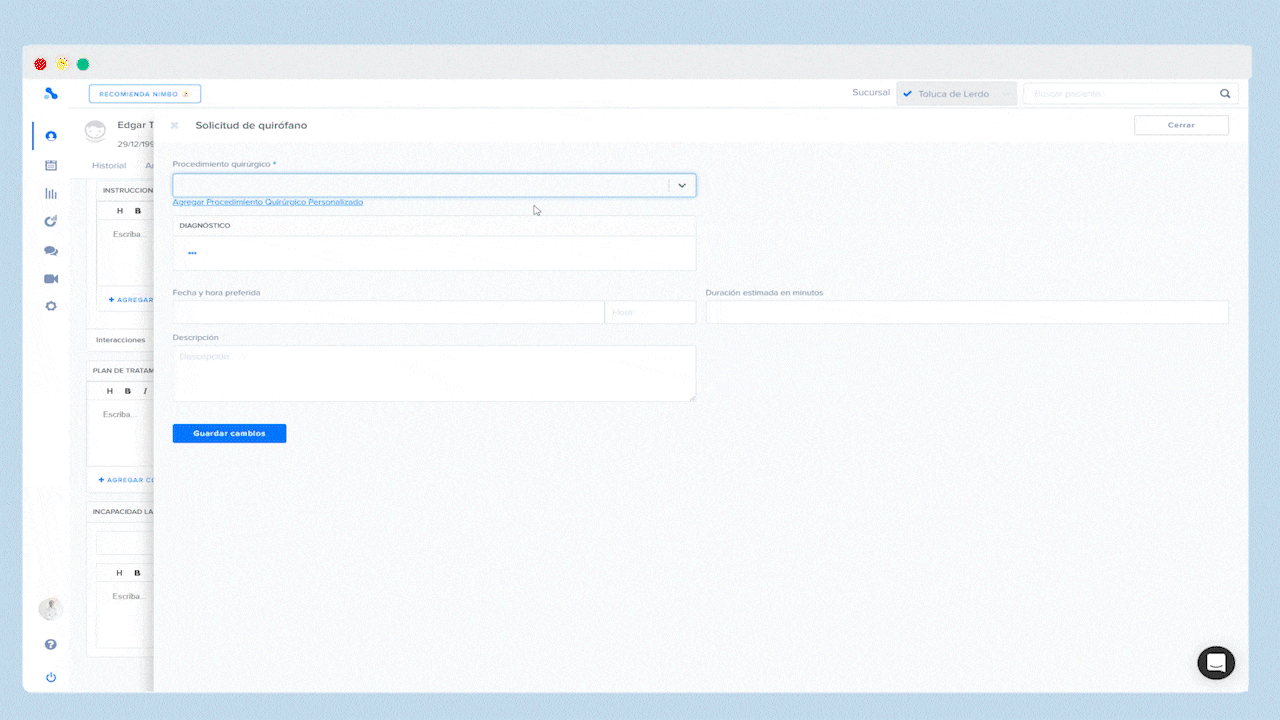Click the patient smiley avatar icon
Screen dimensions: 1280x720
click(x=95, y=132)
